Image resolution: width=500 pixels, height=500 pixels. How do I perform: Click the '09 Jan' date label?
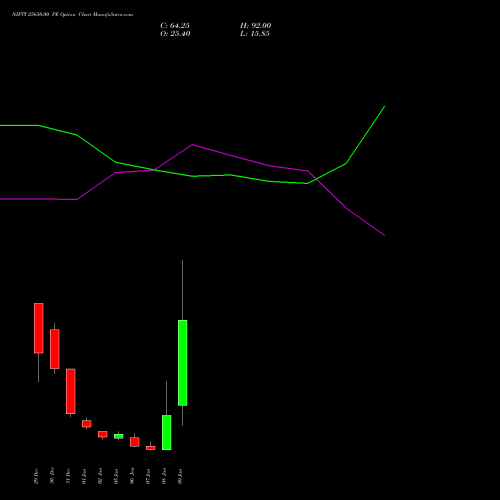[x=180, y=476]
